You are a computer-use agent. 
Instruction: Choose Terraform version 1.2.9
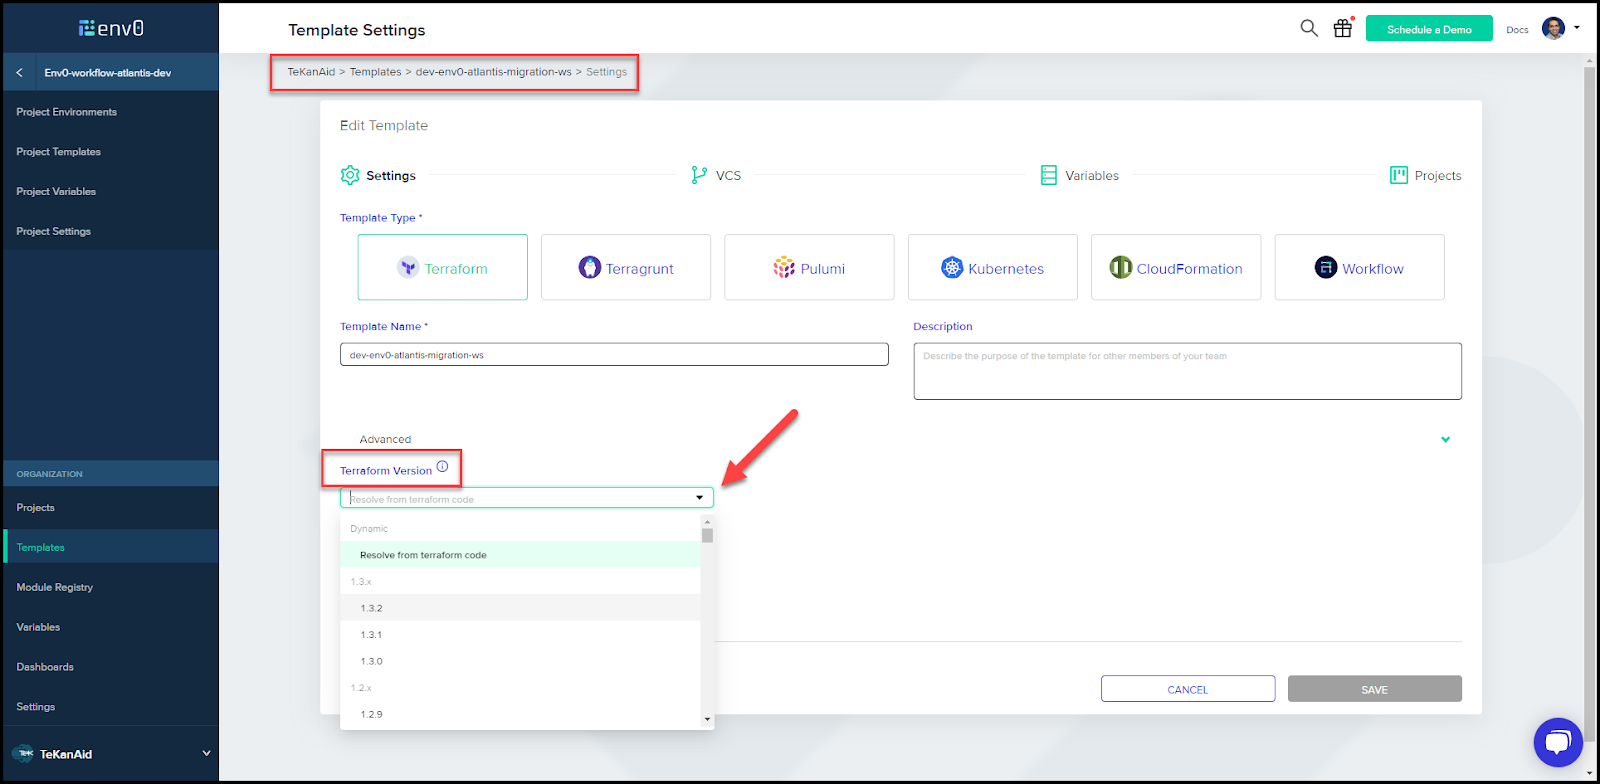(x=520, y=714)
